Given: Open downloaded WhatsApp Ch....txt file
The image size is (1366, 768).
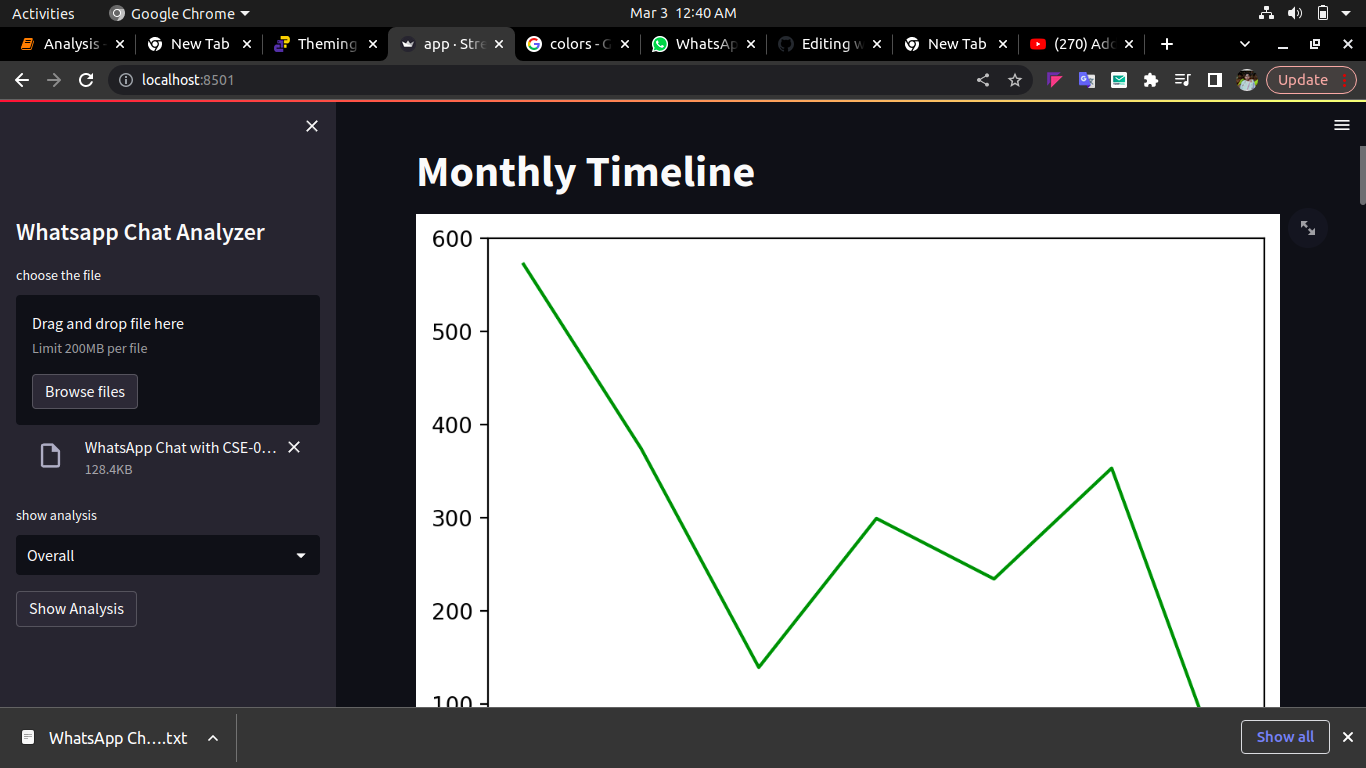Looking at the screenshot, I should (x=105, y=738).
